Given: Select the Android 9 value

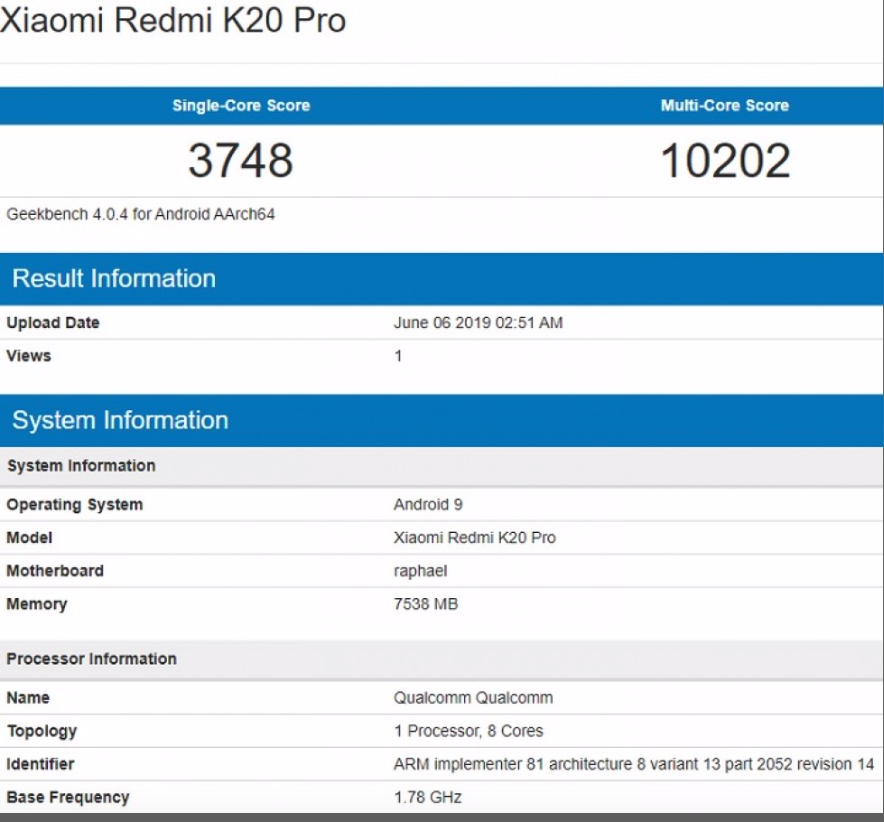Looking at the screenshot, I should pyautogui.click(x=428, y=504).
